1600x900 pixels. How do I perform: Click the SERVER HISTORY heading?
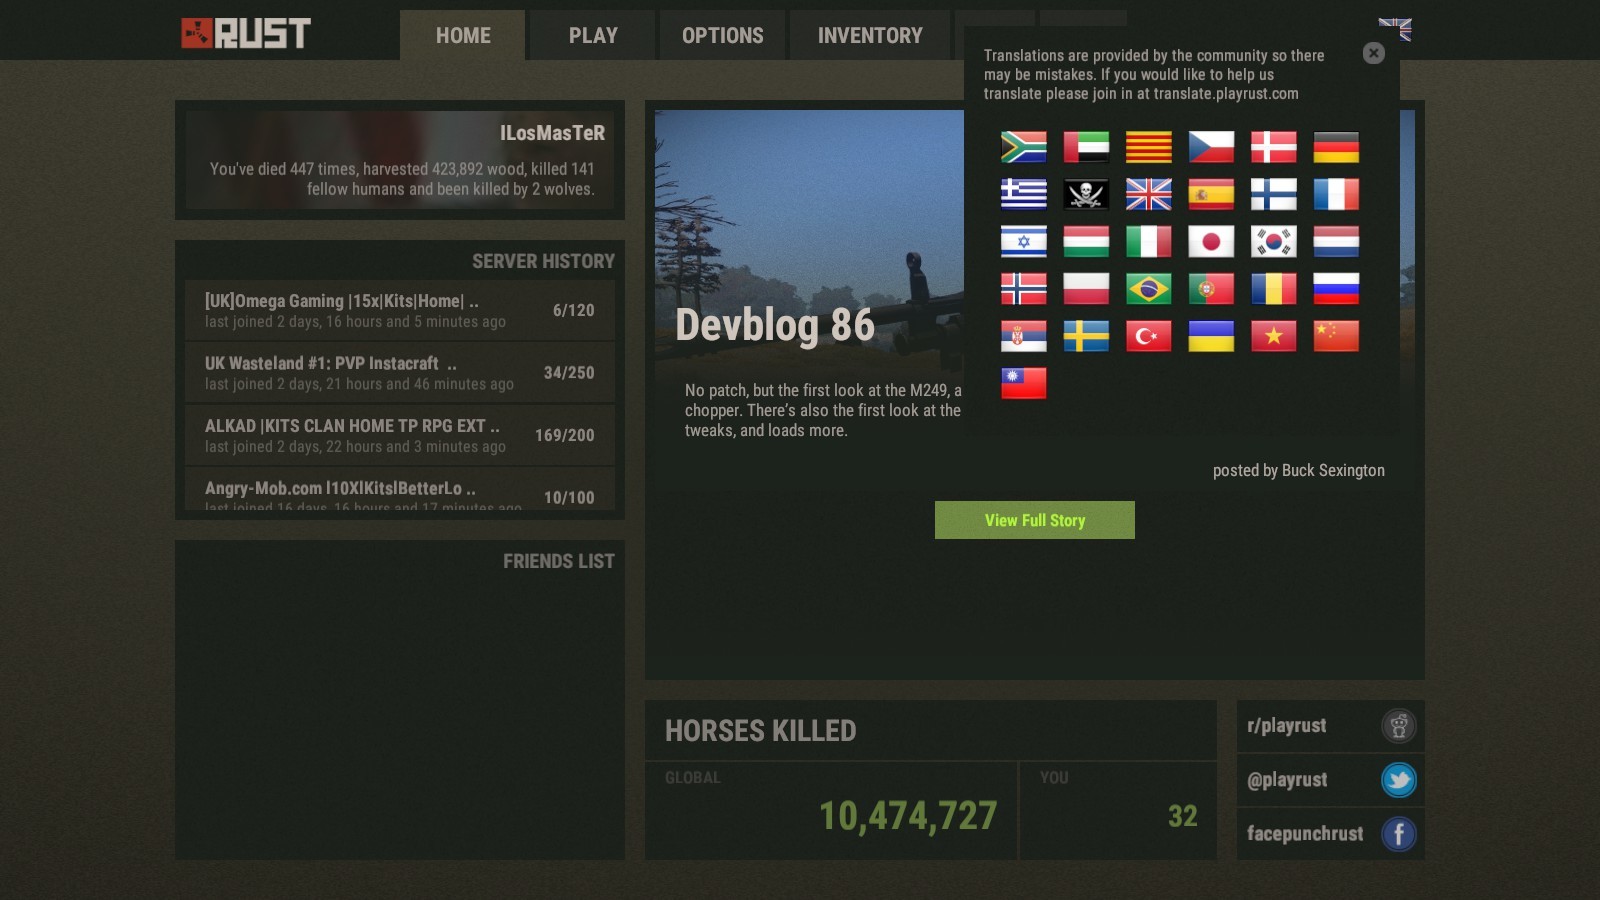click(543, 261)
